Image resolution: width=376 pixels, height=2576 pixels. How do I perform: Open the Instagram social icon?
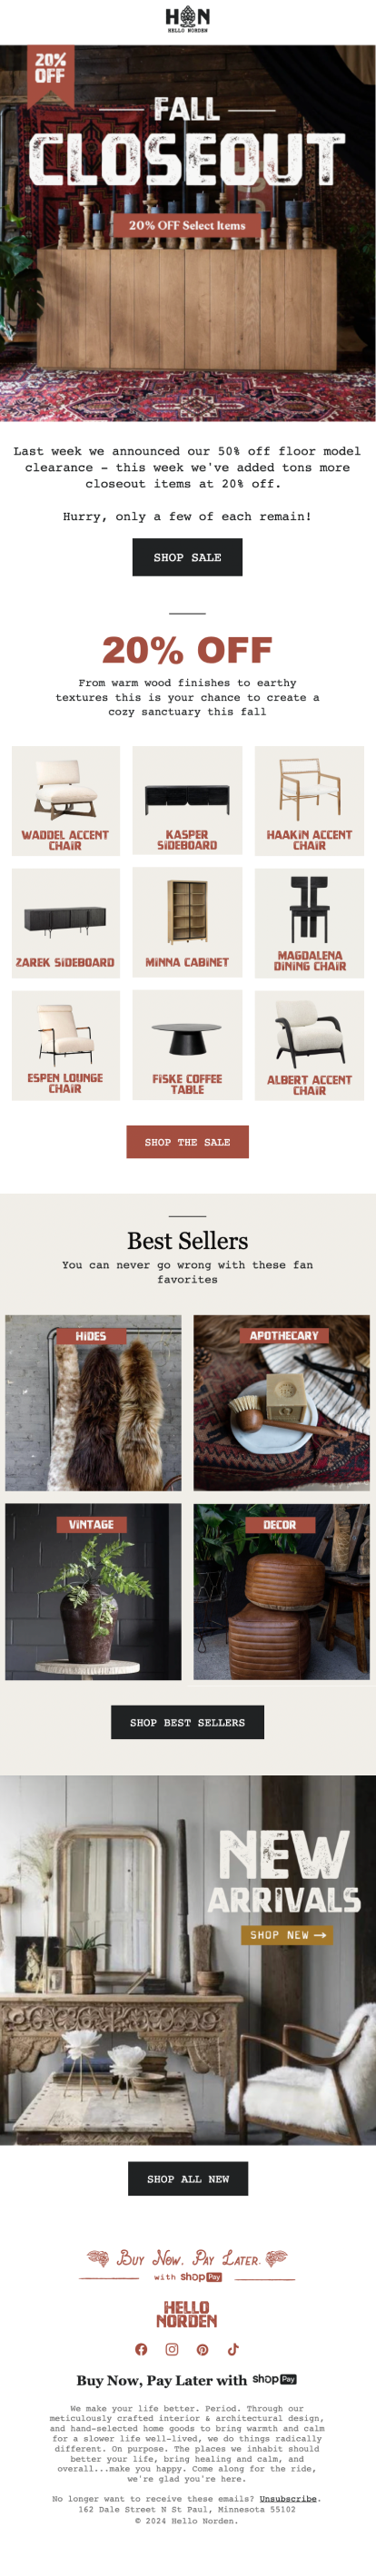(172, 2349)
